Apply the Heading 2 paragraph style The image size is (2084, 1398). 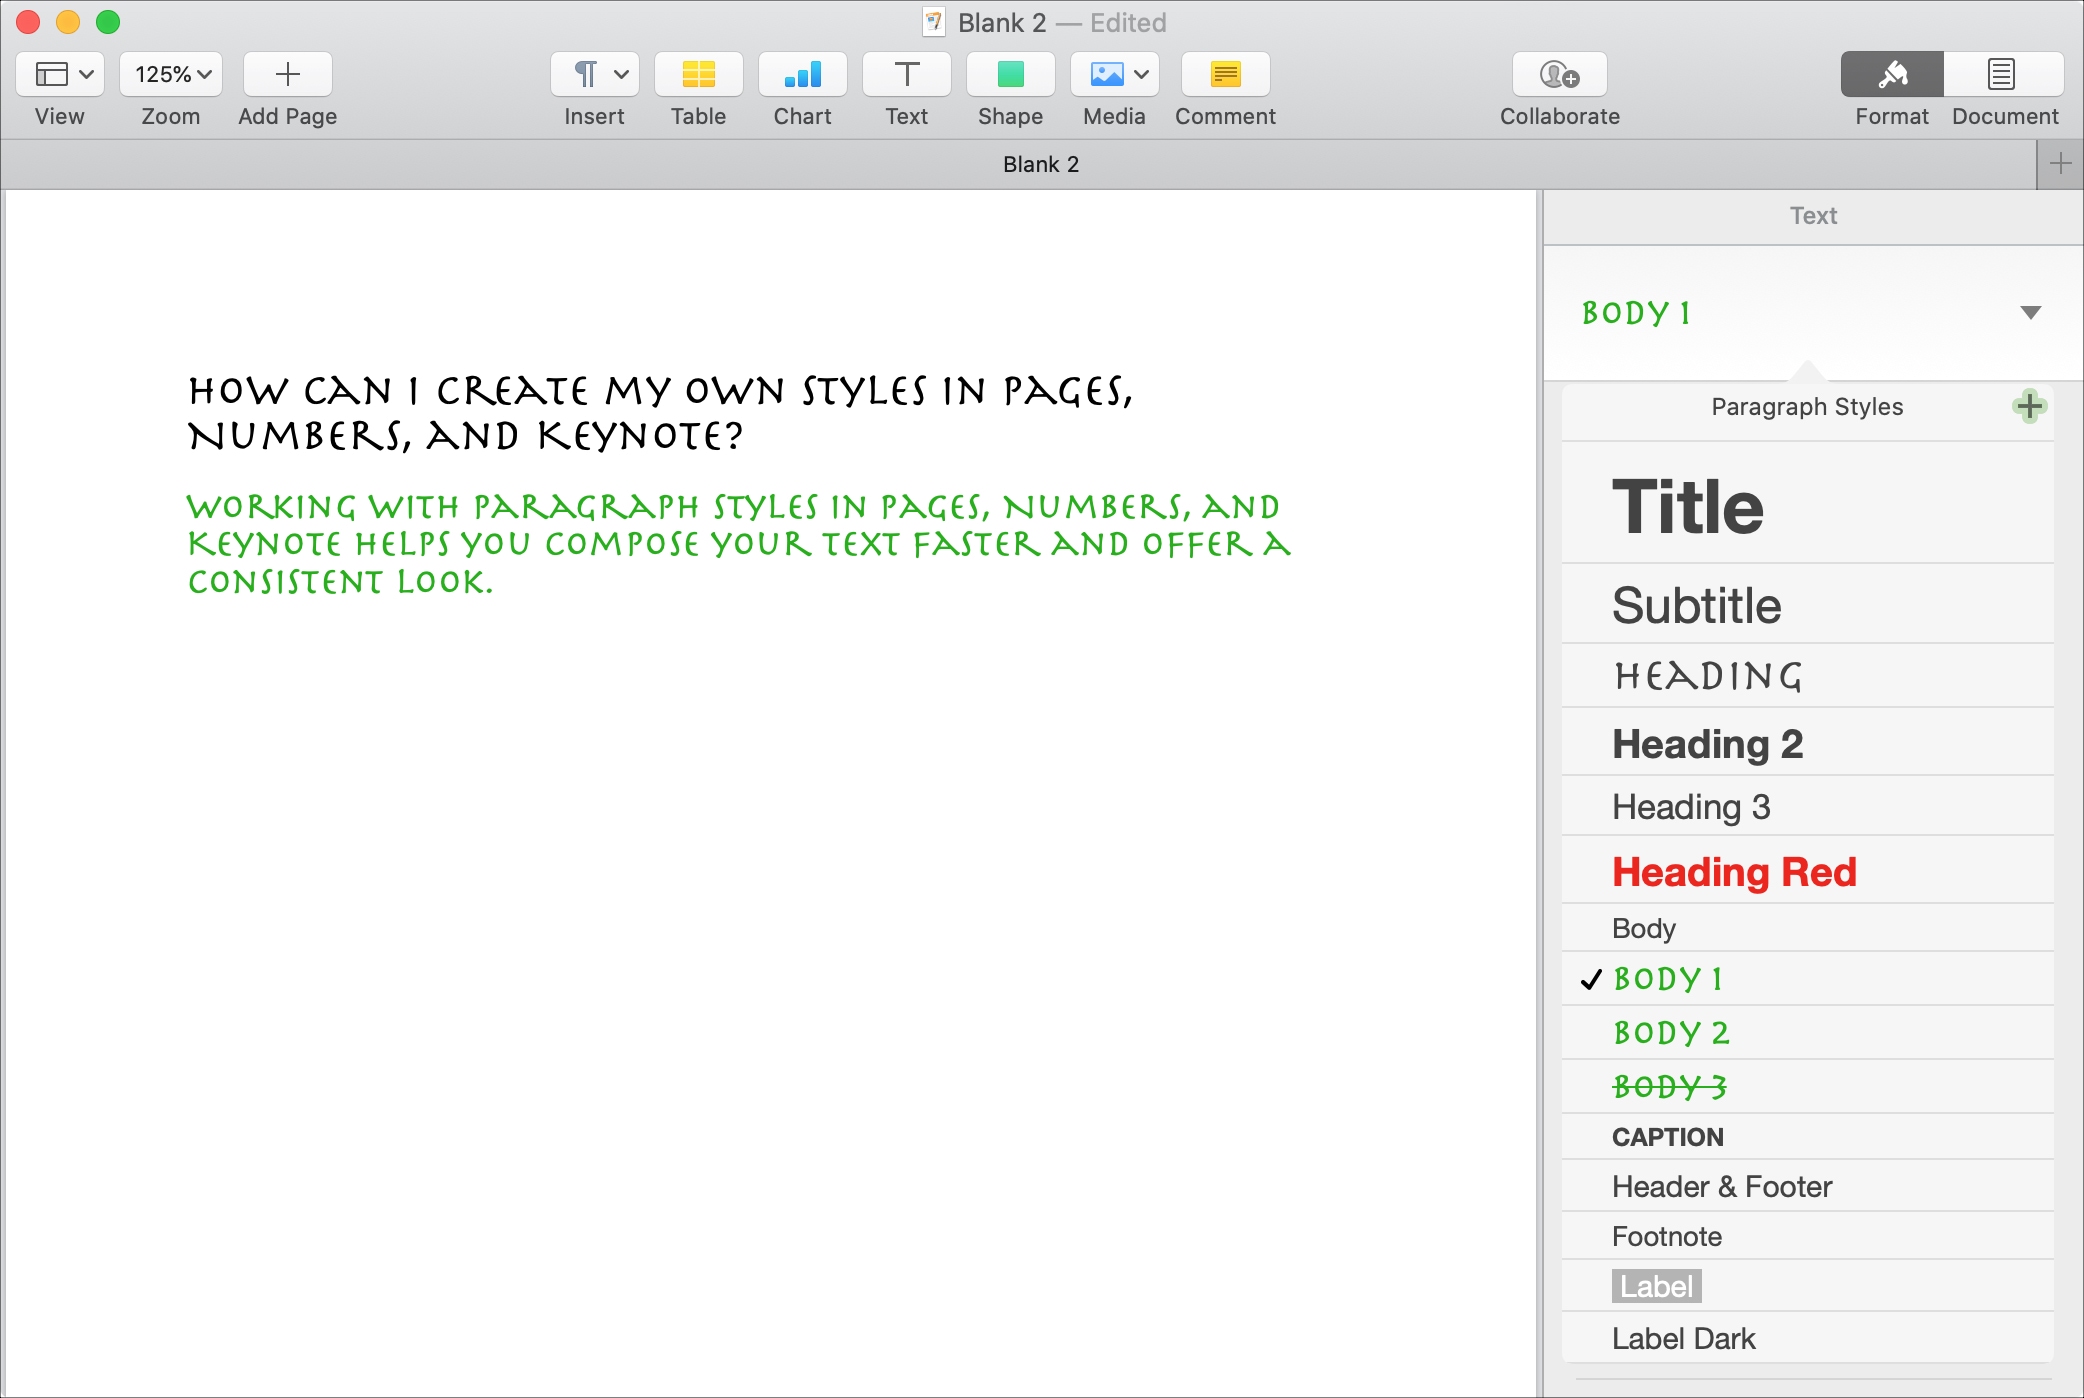(1807, 743)
